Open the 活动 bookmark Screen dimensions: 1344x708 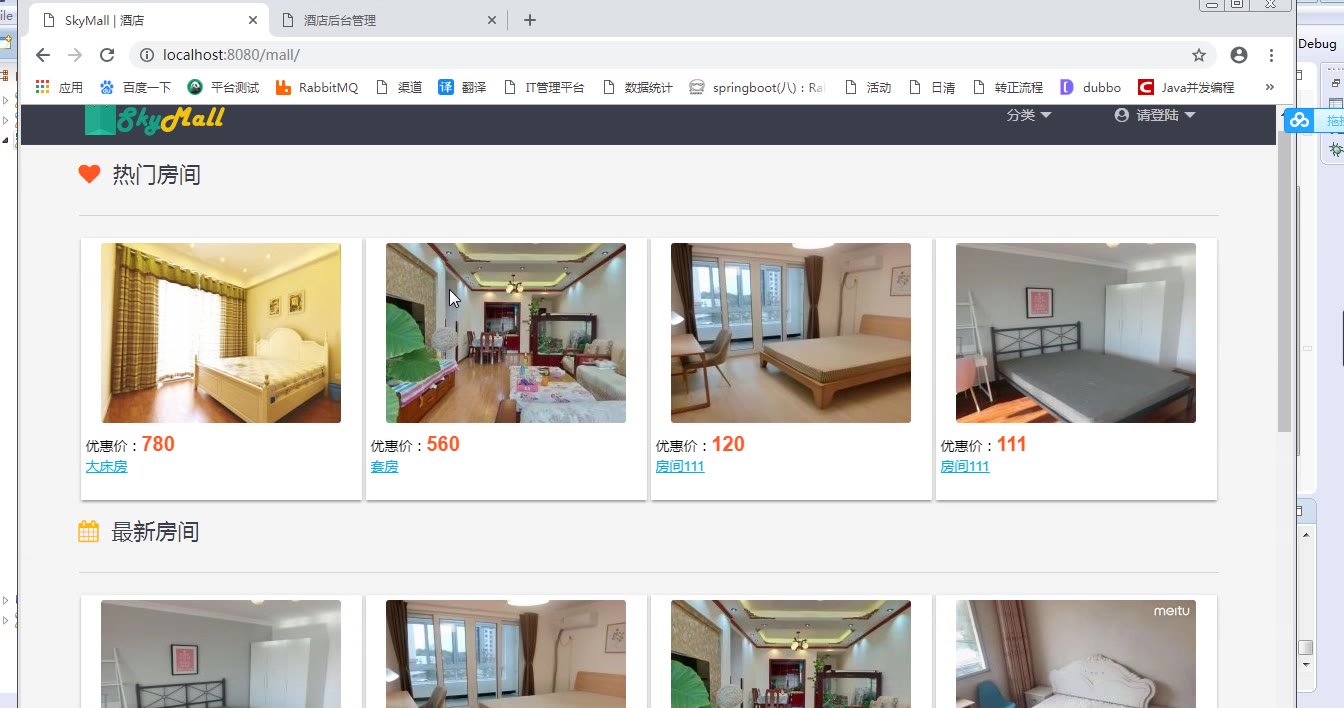[867, 87]
